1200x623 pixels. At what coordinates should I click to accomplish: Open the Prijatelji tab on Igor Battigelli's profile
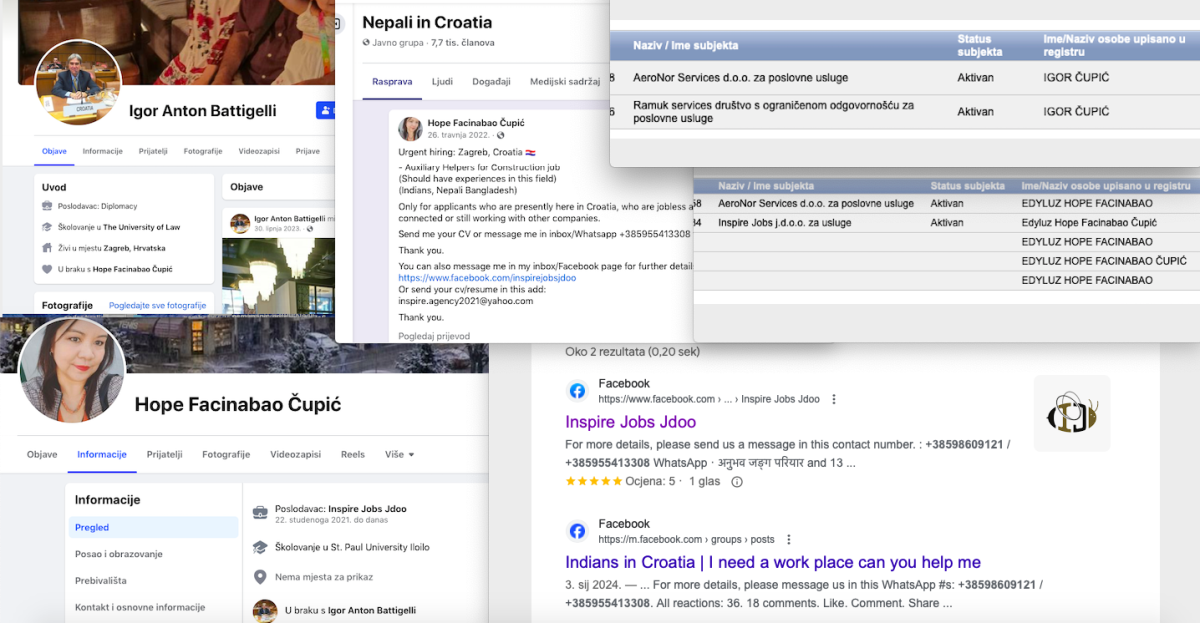(153, 151)
